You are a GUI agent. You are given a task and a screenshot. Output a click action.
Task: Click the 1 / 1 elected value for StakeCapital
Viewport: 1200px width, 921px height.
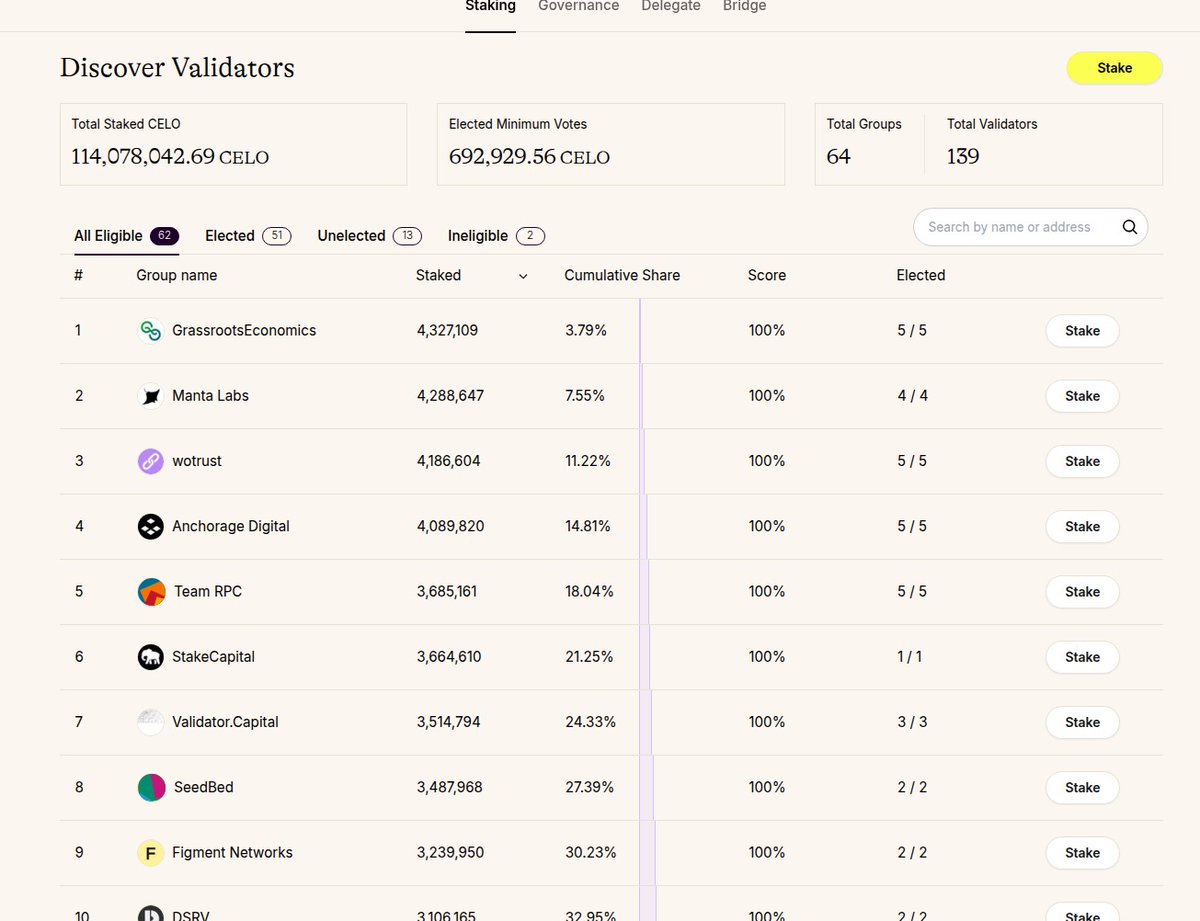(910, 657)
